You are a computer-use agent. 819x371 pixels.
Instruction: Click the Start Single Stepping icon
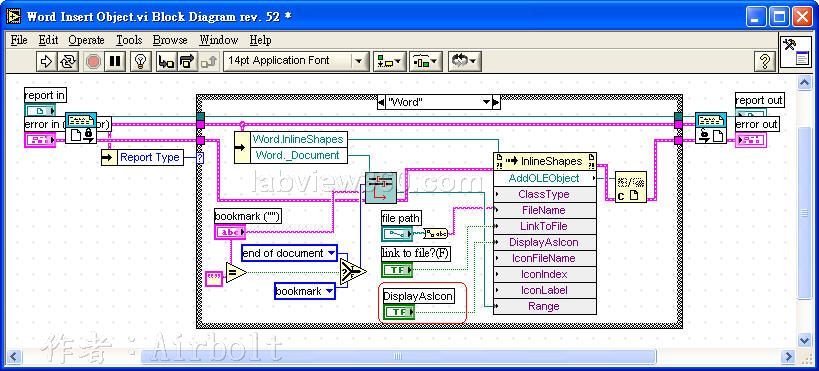166,62
